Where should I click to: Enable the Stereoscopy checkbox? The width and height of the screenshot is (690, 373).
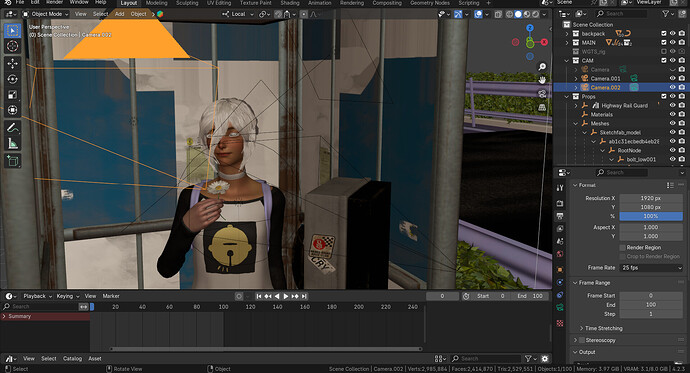point(582,340)
